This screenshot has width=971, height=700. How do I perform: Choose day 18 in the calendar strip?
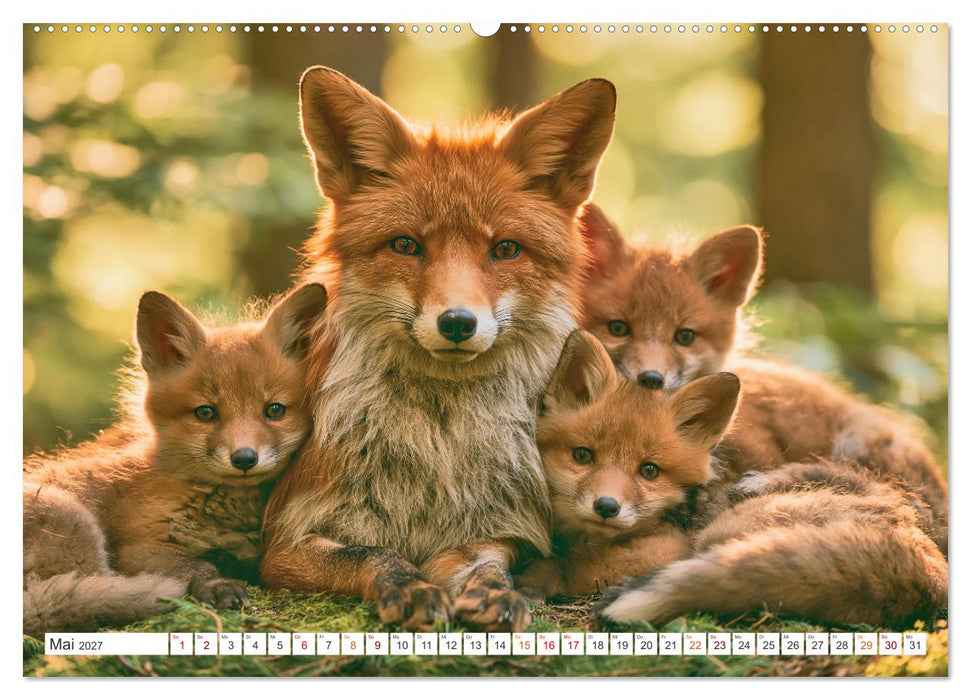pyautogui.click(x=598, y=644)
